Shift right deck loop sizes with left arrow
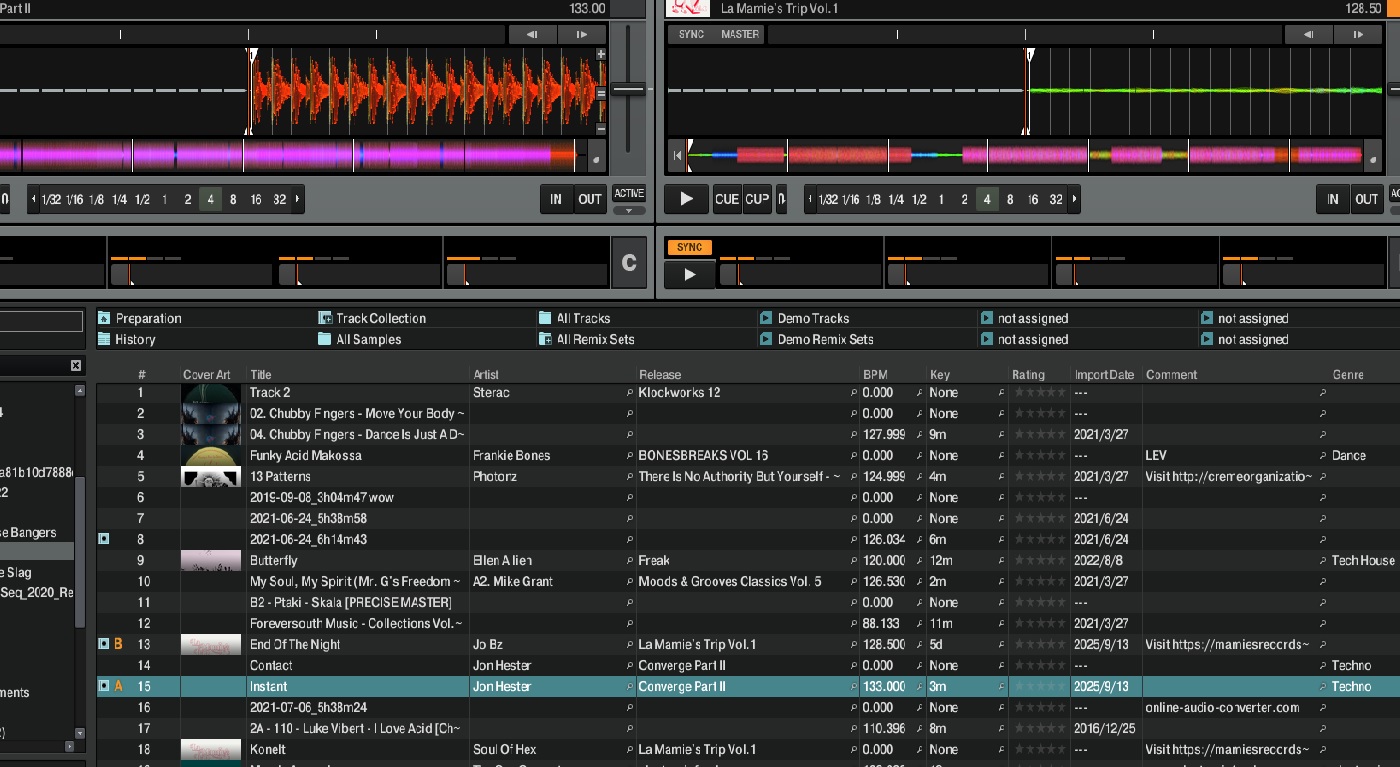1400x767 pixels. click(x=810, y=199)
